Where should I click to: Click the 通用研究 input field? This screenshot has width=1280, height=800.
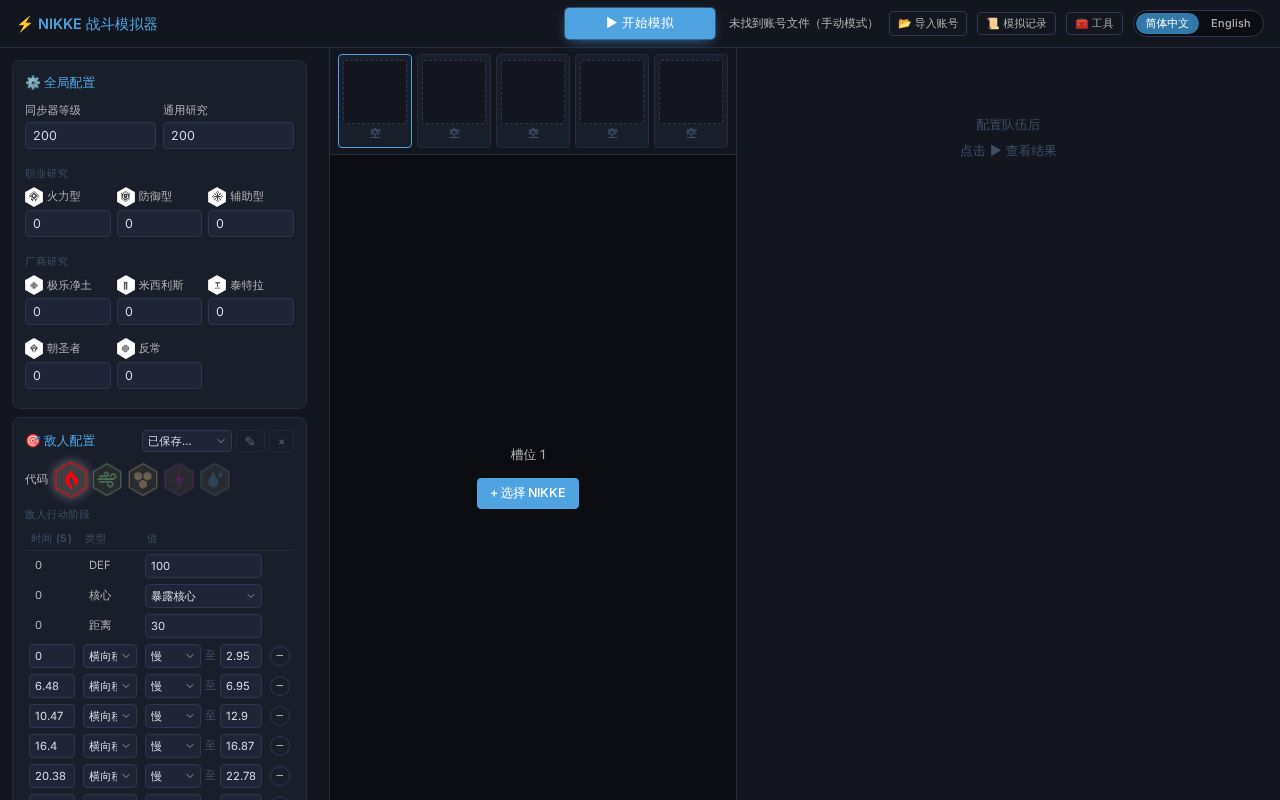228,136
